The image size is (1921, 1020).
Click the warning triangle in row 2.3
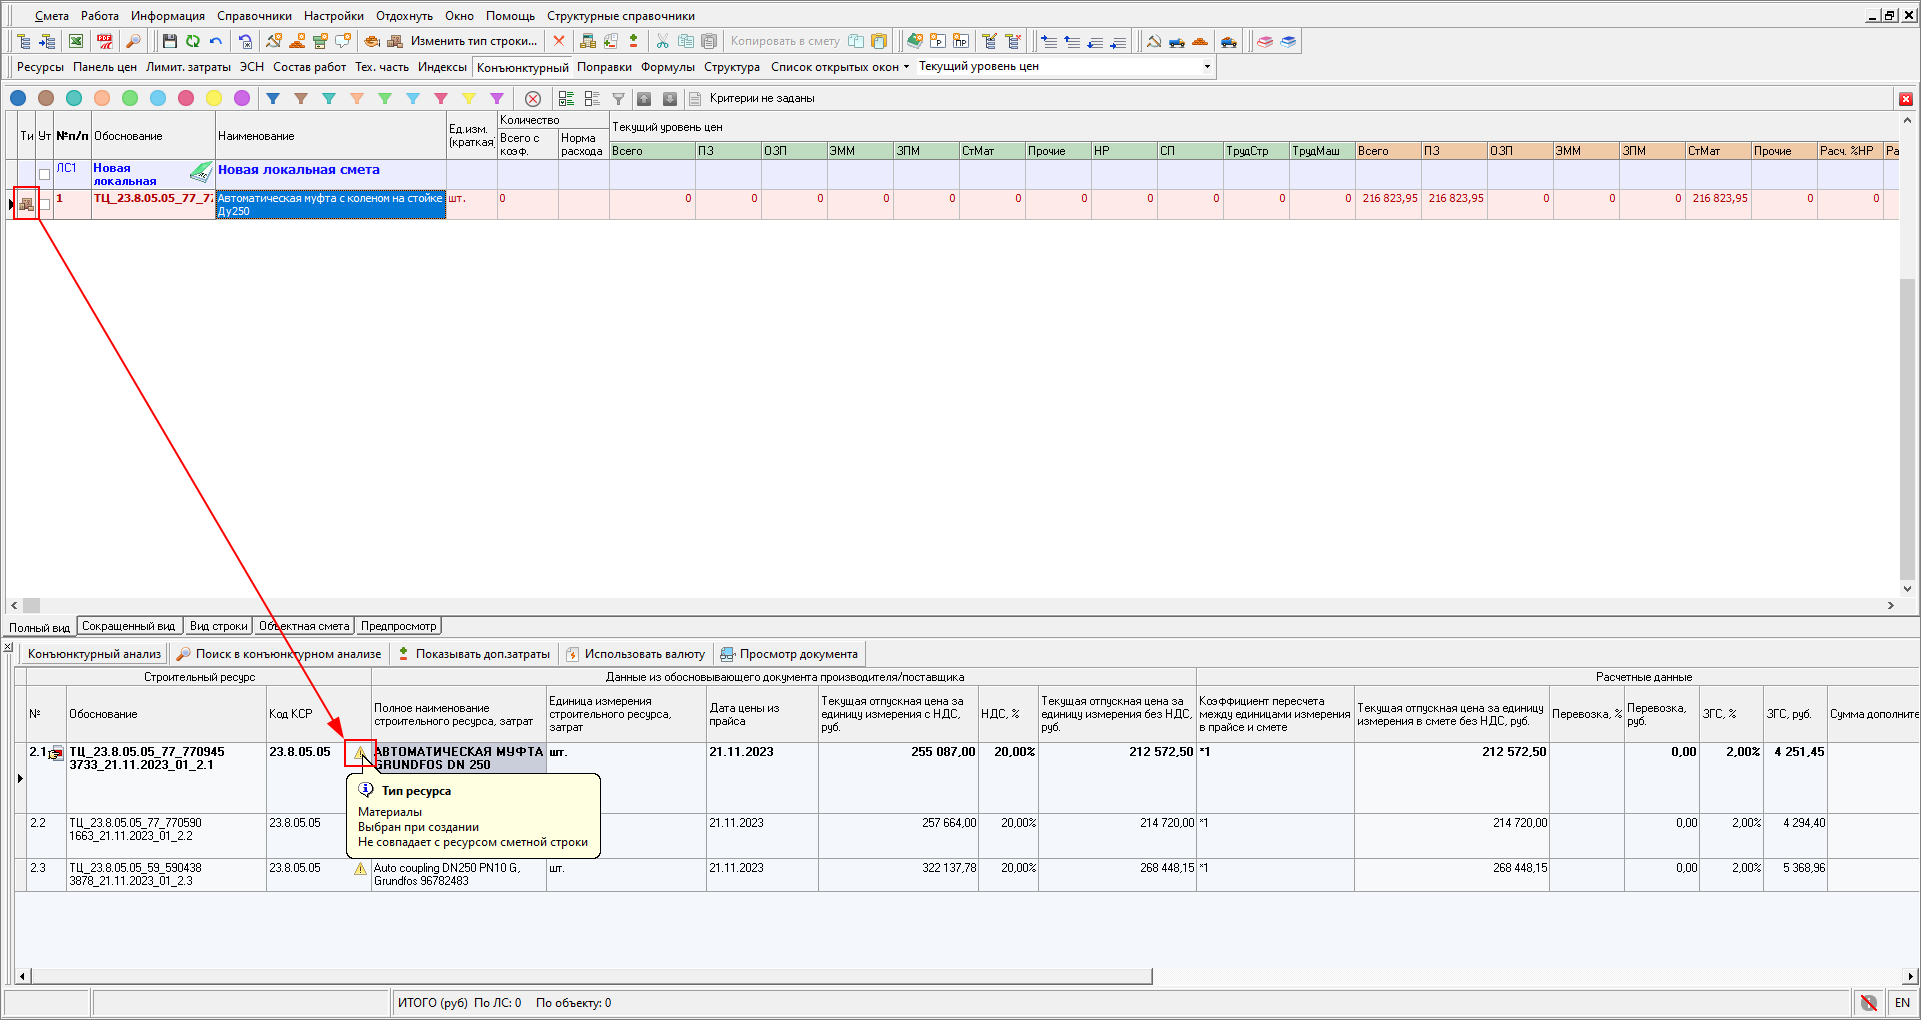360,869
